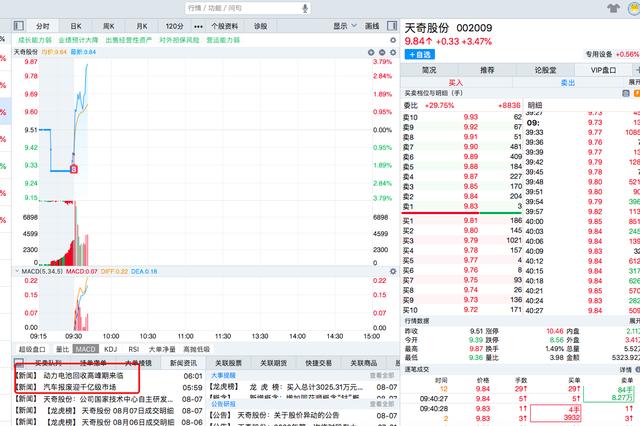Open the 关联商品 tab

(364, 363)
